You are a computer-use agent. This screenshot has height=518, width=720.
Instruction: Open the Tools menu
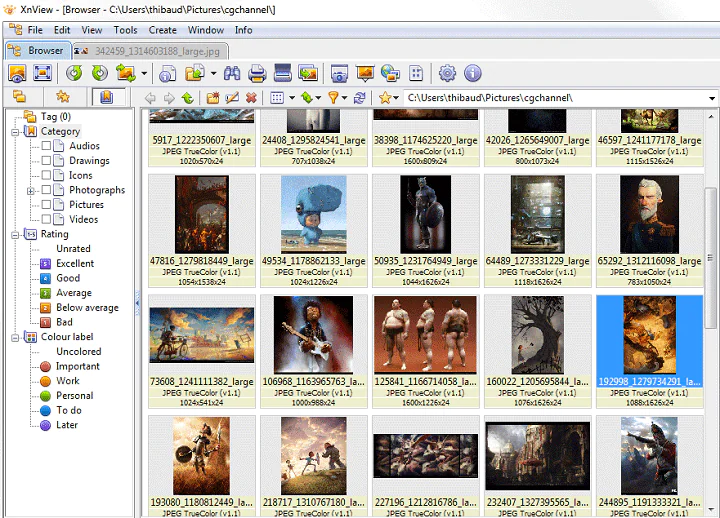pyautogui.click(x=125, y=30)
